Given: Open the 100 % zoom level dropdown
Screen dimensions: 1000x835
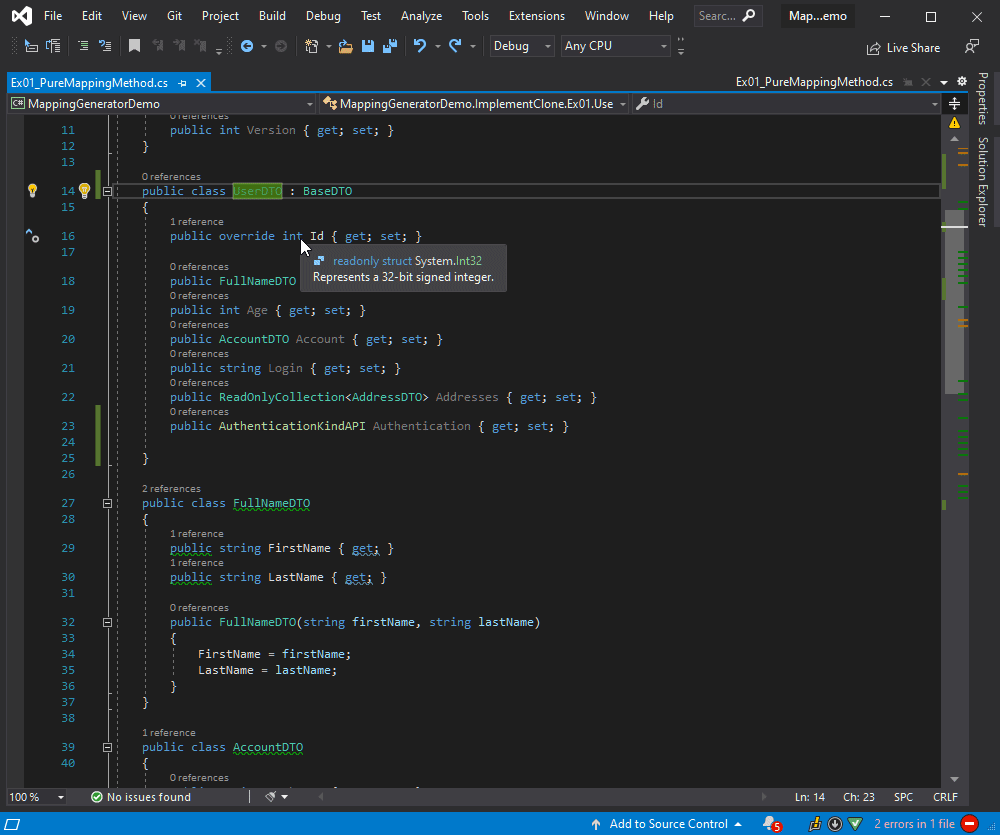Looking at the screenshot, I should tap(61, 797).
